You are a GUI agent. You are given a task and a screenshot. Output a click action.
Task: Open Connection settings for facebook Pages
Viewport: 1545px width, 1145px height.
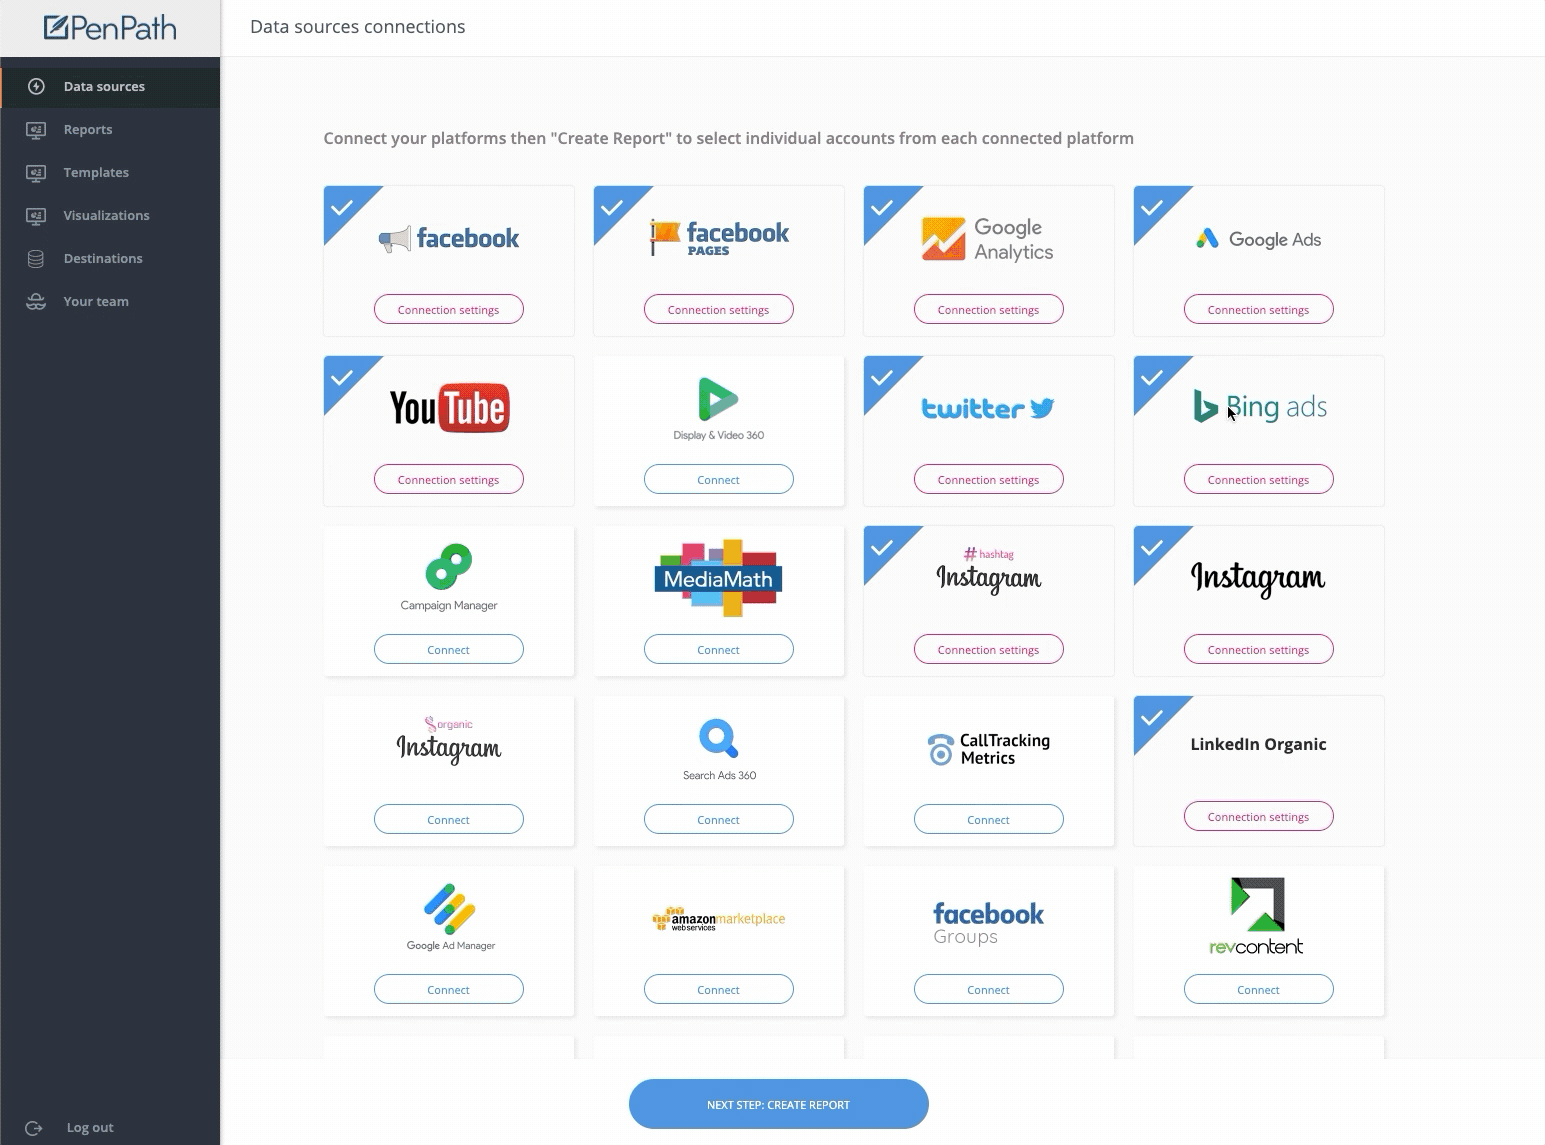click(719, 309)
